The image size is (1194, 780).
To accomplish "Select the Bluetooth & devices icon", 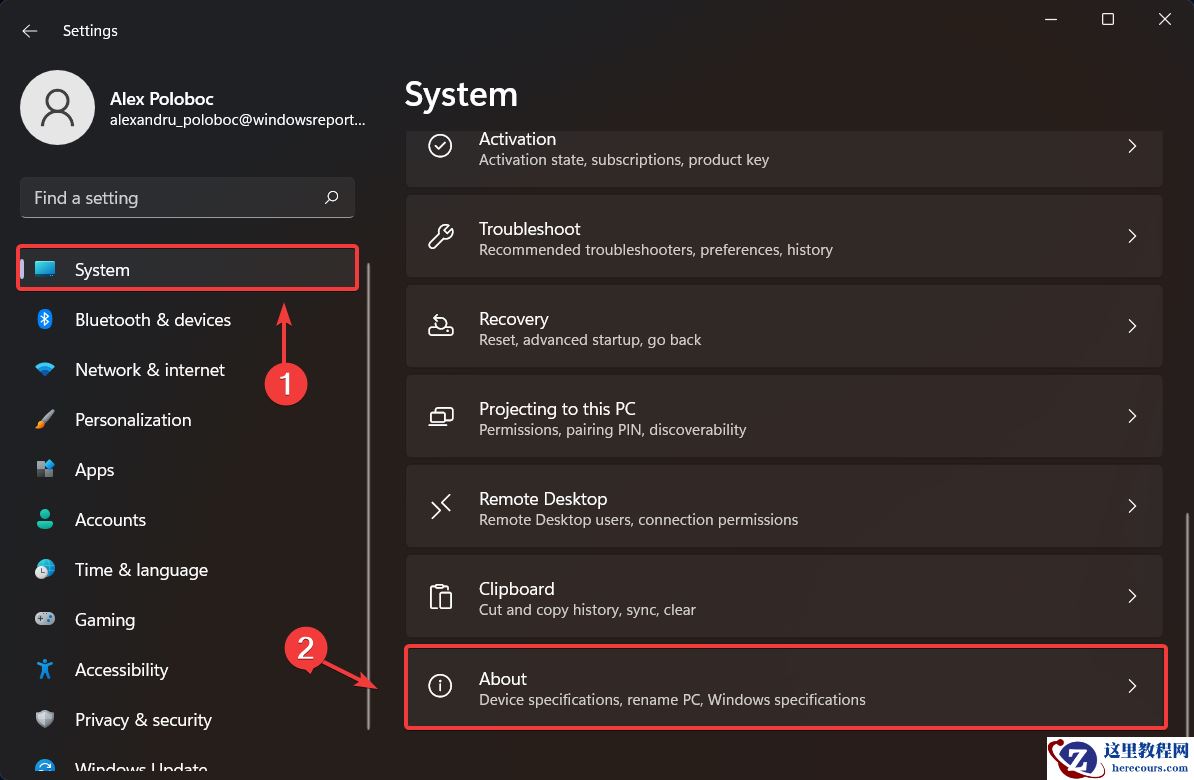I will click(45, 319).
